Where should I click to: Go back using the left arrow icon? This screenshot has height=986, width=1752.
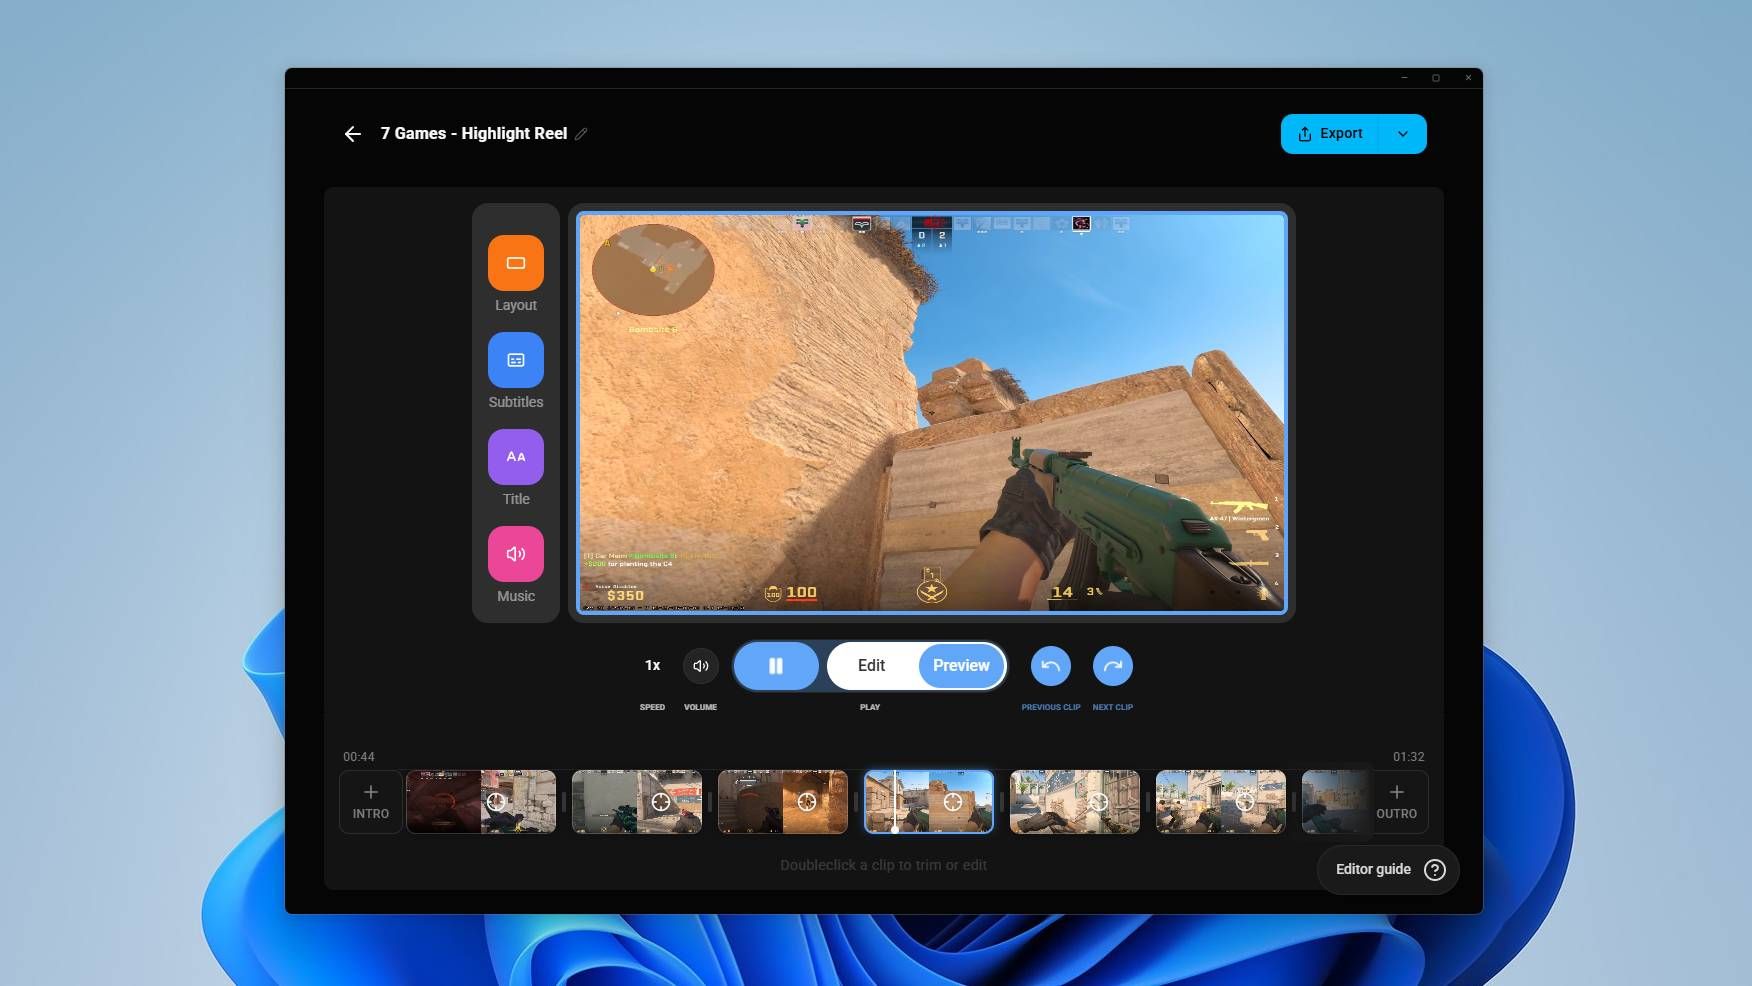pos(352,134)
